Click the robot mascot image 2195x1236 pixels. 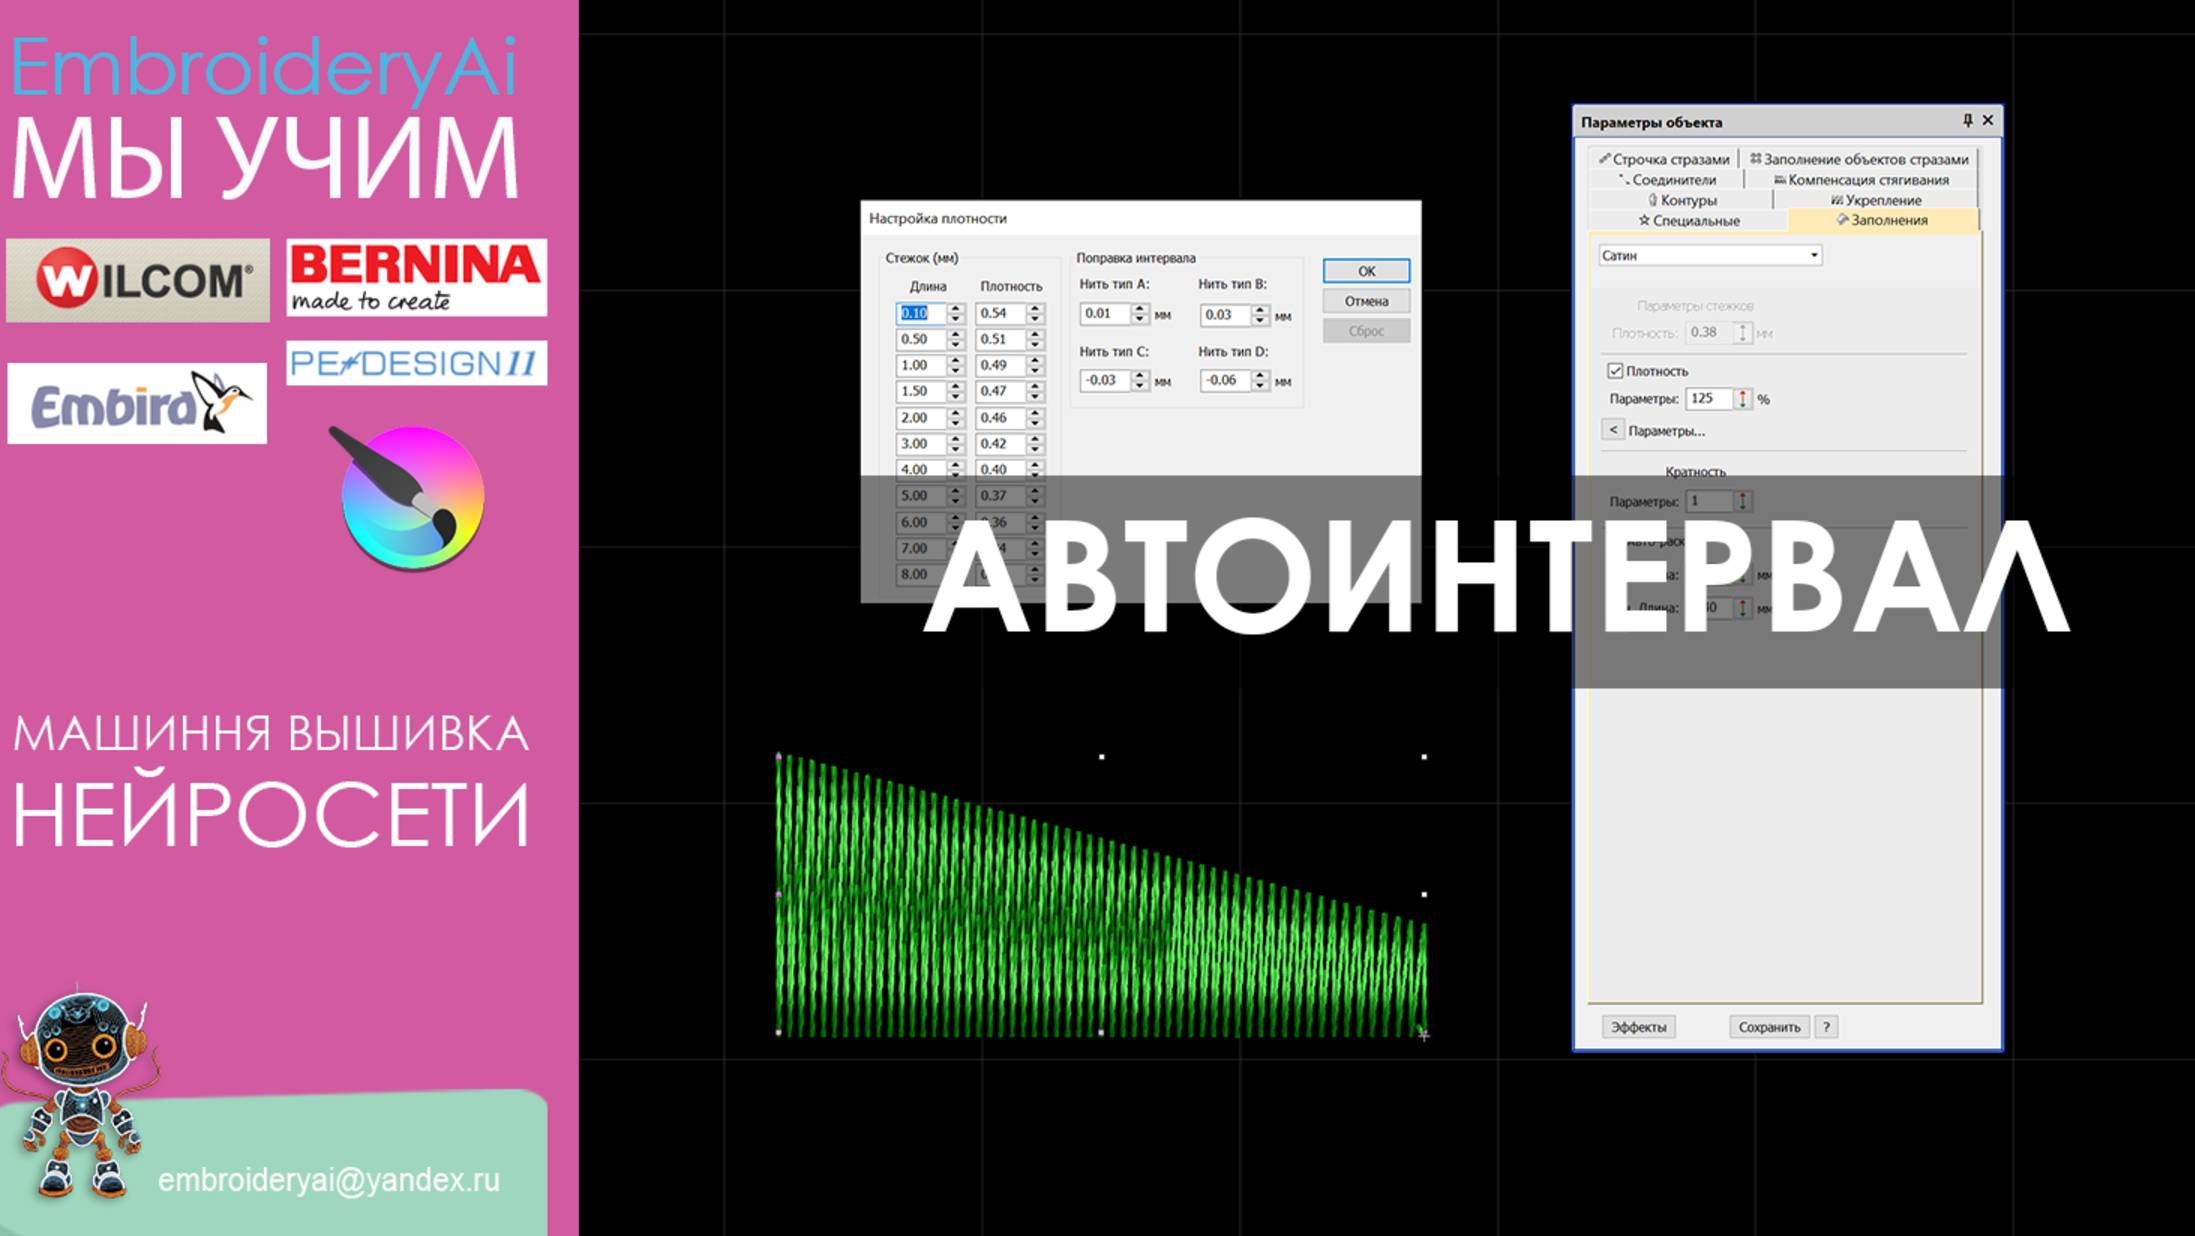(x=78, y=1095)
